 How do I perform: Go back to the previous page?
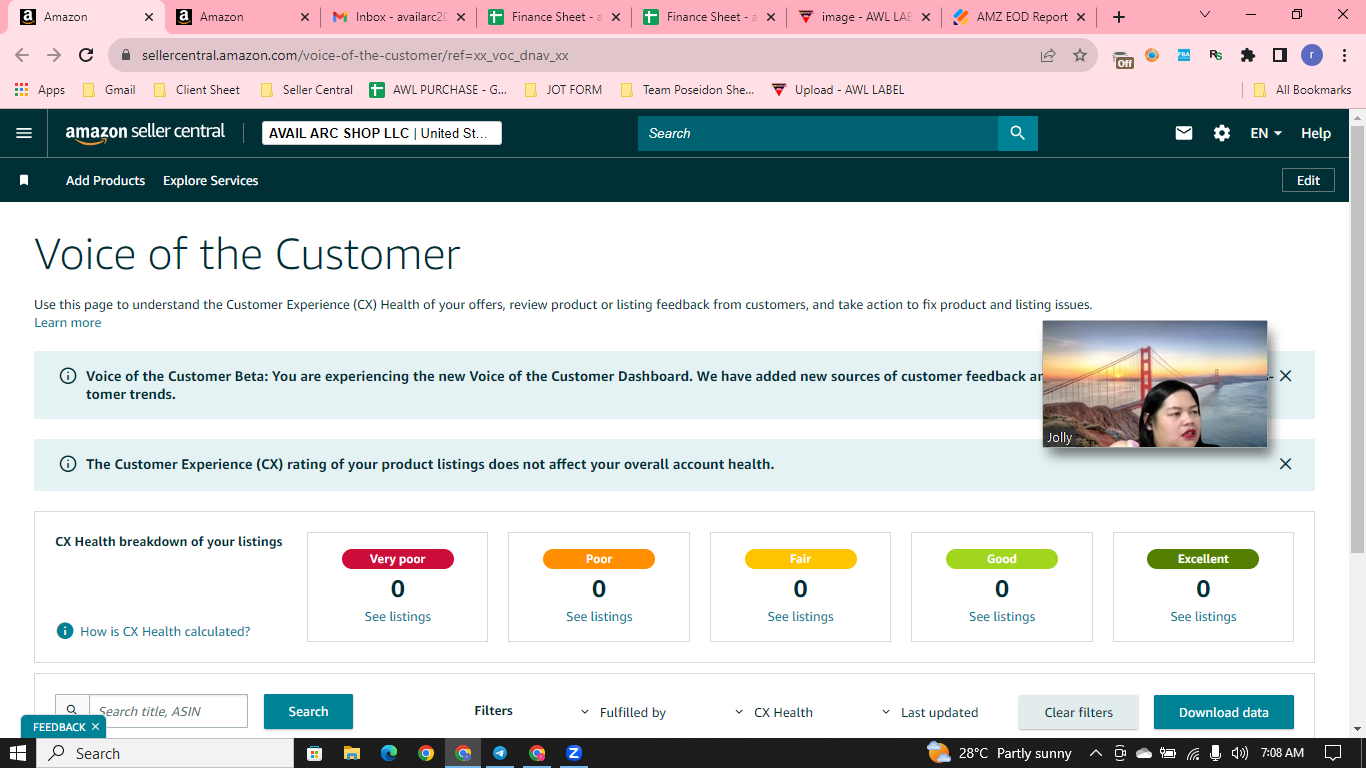coord(22,56)
